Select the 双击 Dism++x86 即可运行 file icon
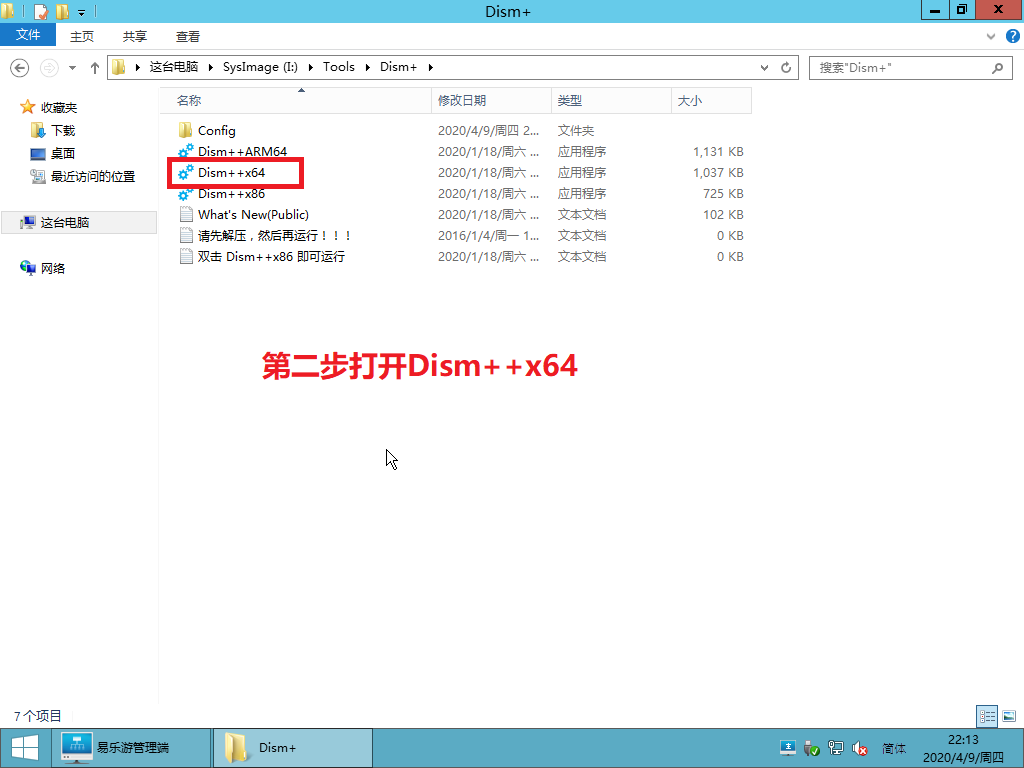The image size is (1024, 768). [185, 256]
